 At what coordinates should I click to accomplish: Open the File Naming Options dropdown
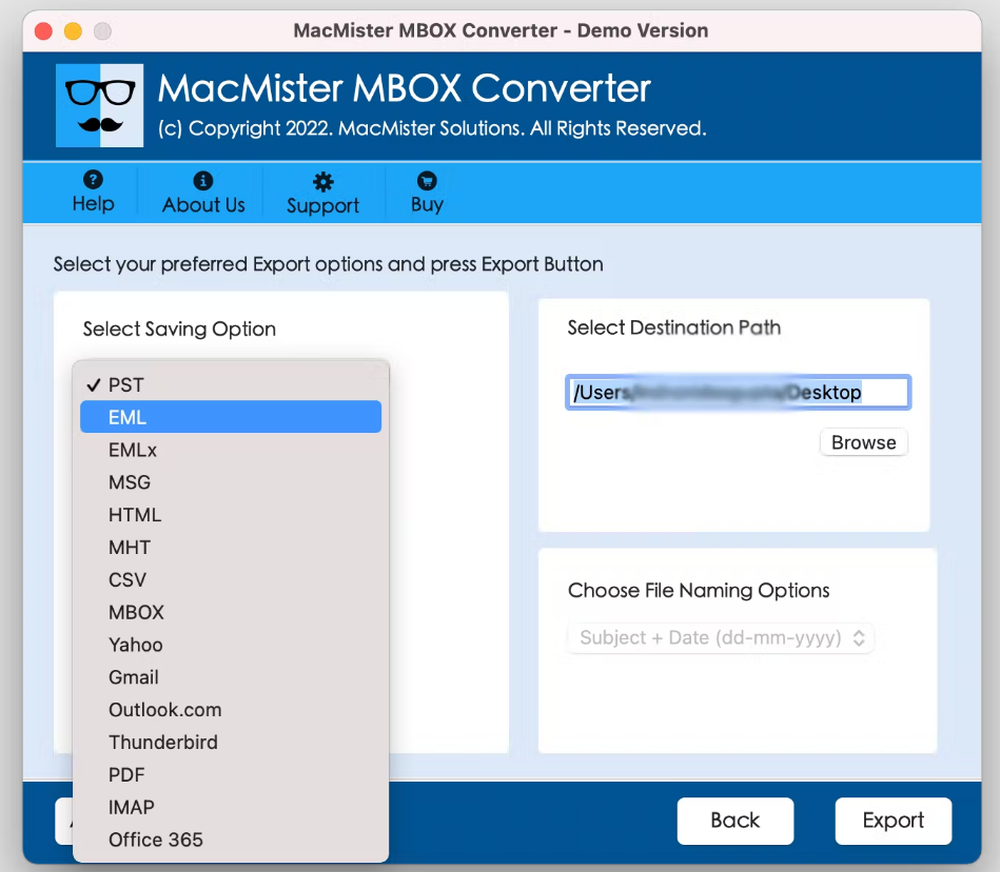tap(720, 637)
